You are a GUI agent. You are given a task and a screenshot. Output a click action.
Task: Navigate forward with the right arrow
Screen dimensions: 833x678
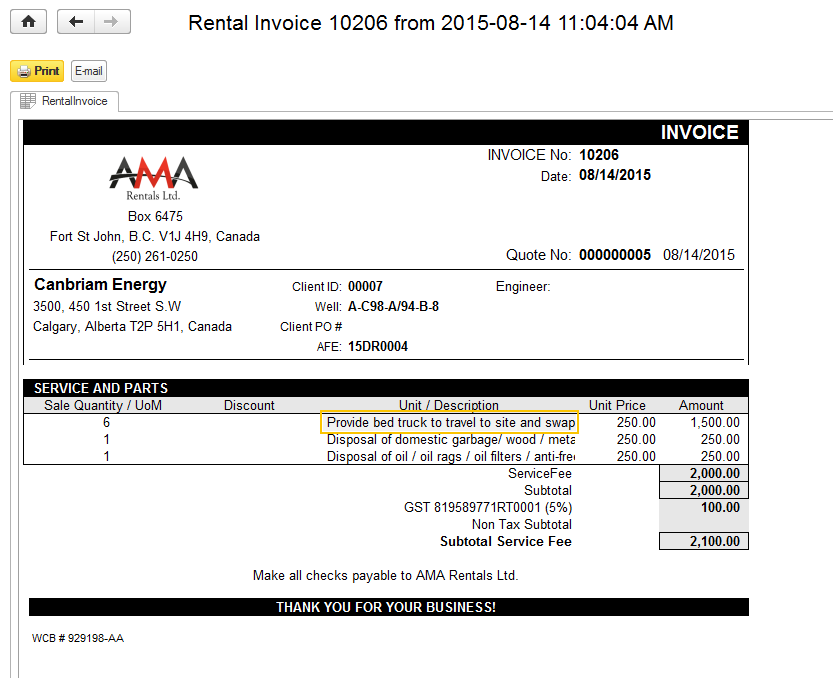tap(112, 22)
